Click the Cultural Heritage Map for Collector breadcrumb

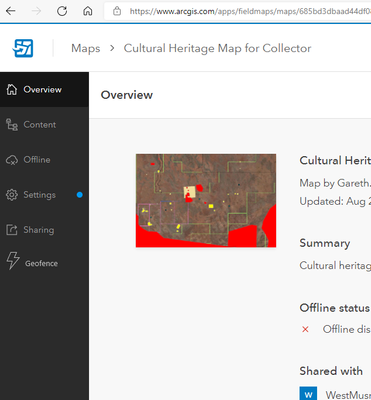pyautogui.click(x=217, y=48)
